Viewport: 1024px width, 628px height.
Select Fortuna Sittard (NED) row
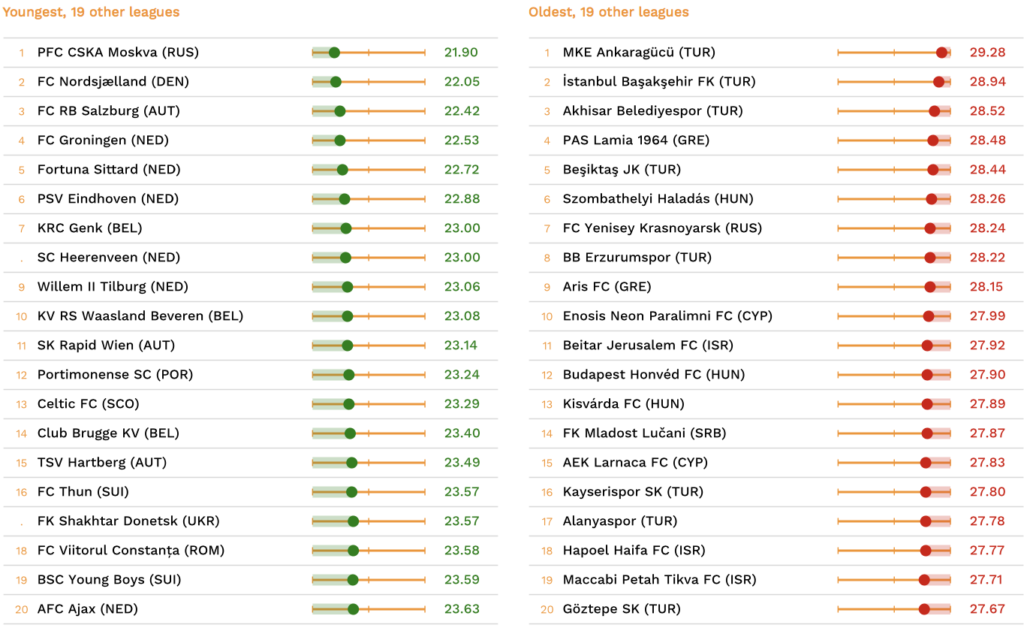250,170
